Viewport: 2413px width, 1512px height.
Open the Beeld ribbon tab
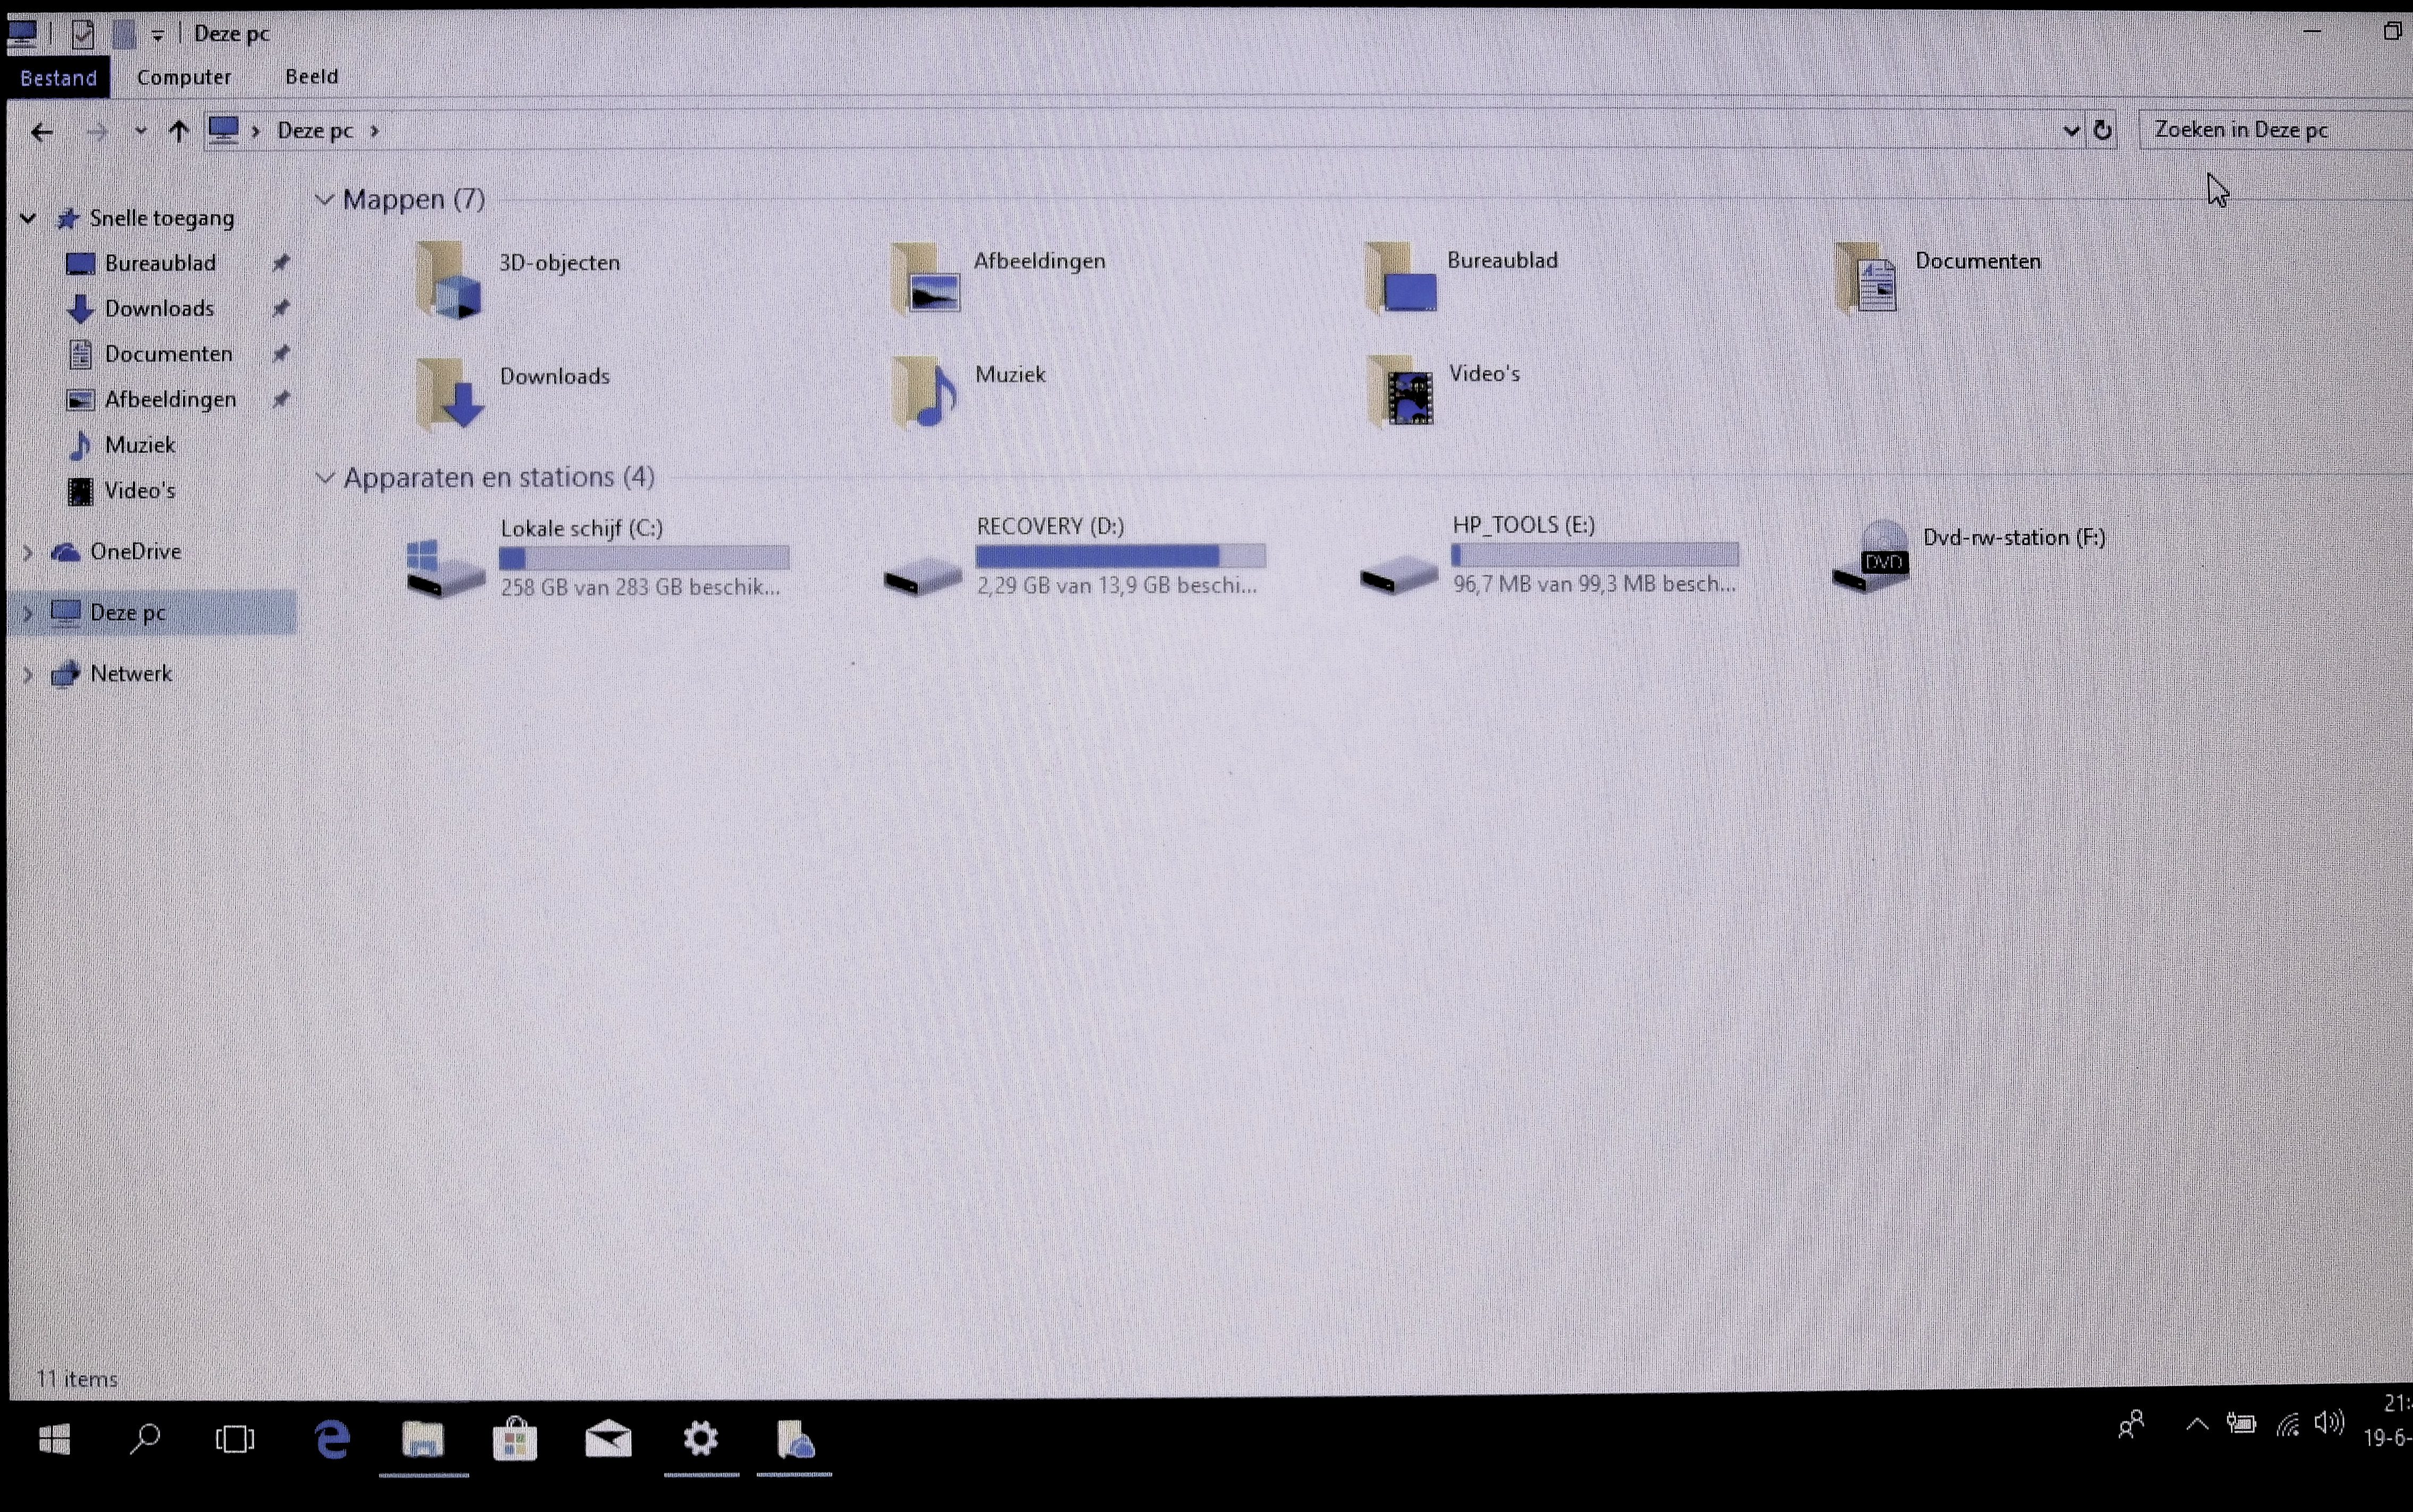point(312,76)
